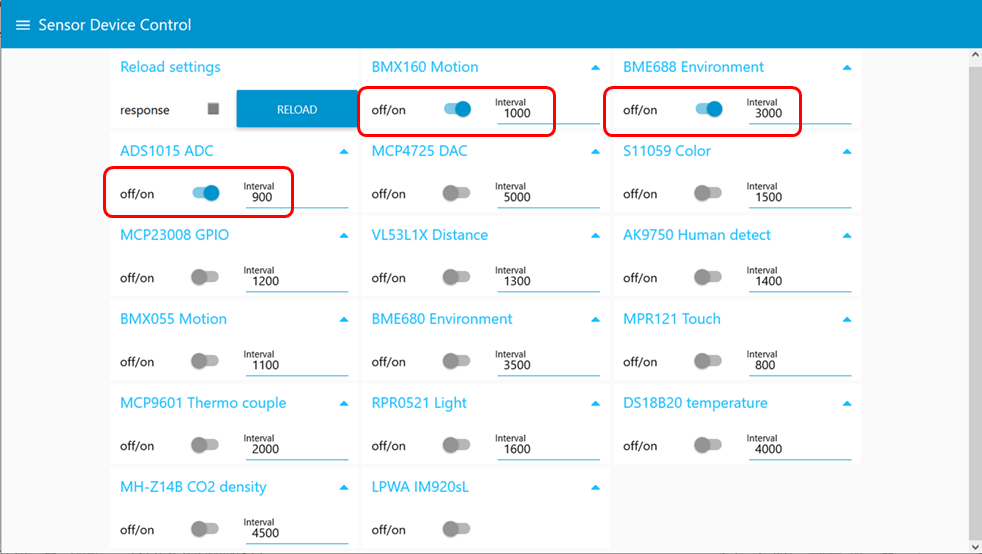Disable the BME688 Environment sensor toggle
Viewport: 982px width, 554px height.
709,109
